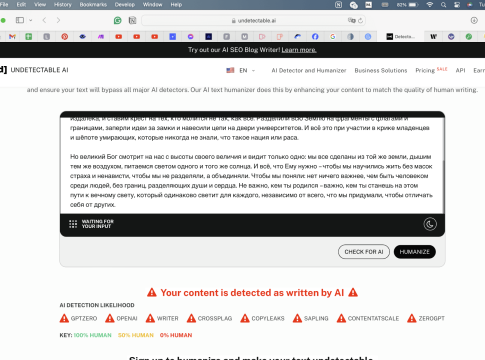Click the 50% HUMAN key label
This screenshot has height=360, width=485.
[x=136, y=335]
